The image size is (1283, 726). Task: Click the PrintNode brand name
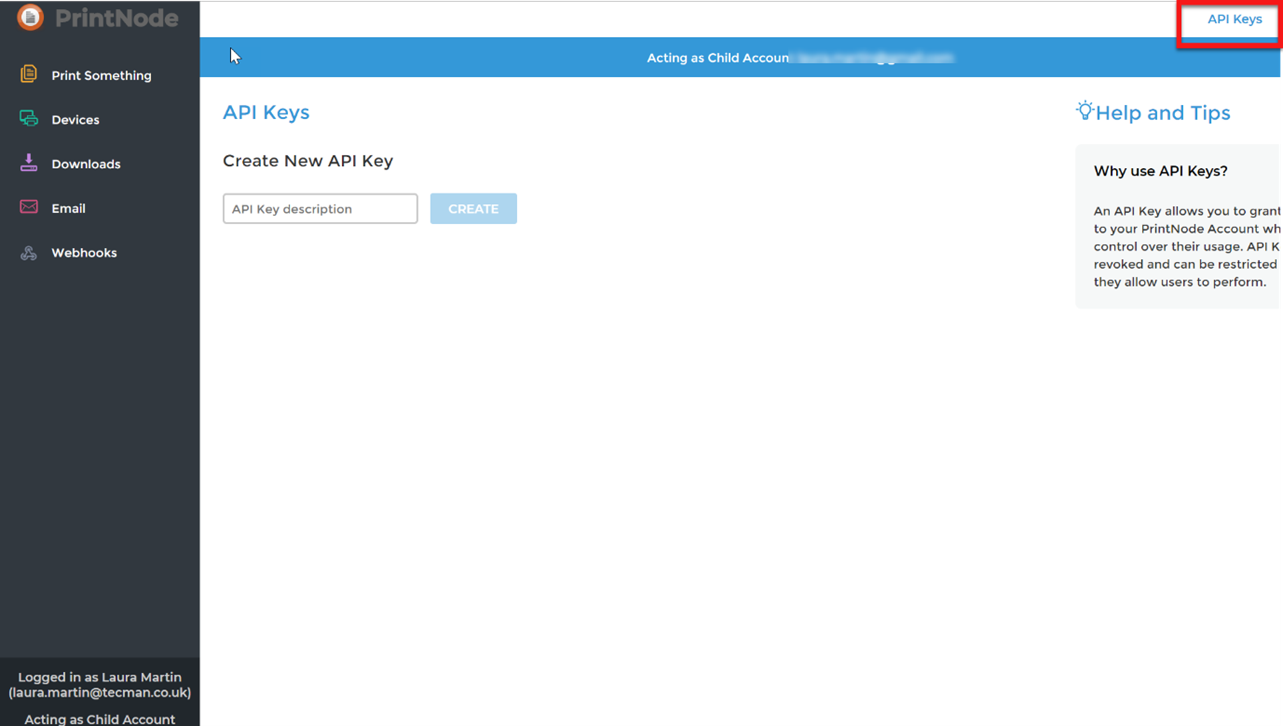point(117,18)
